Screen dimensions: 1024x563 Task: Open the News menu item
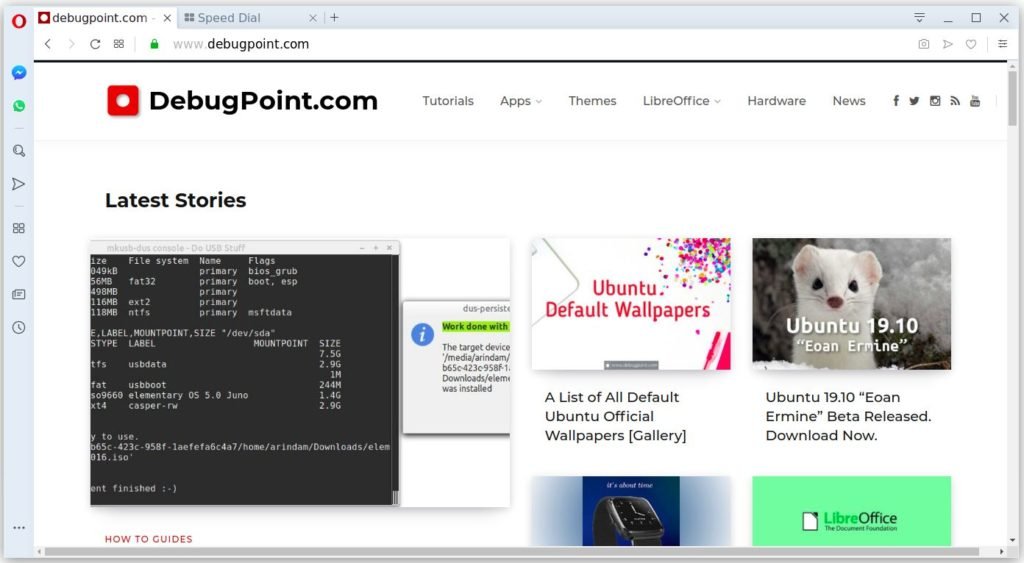pyautogui.click(x=848, y=101)
